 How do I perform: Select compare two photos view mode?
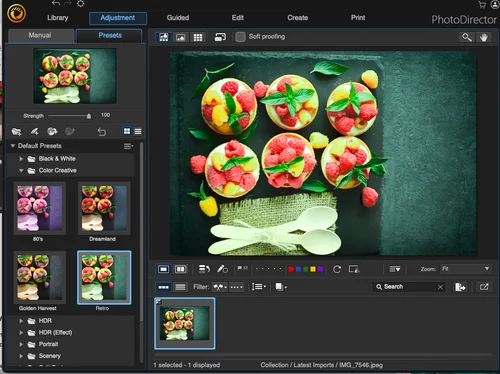[x=180, y=269]
